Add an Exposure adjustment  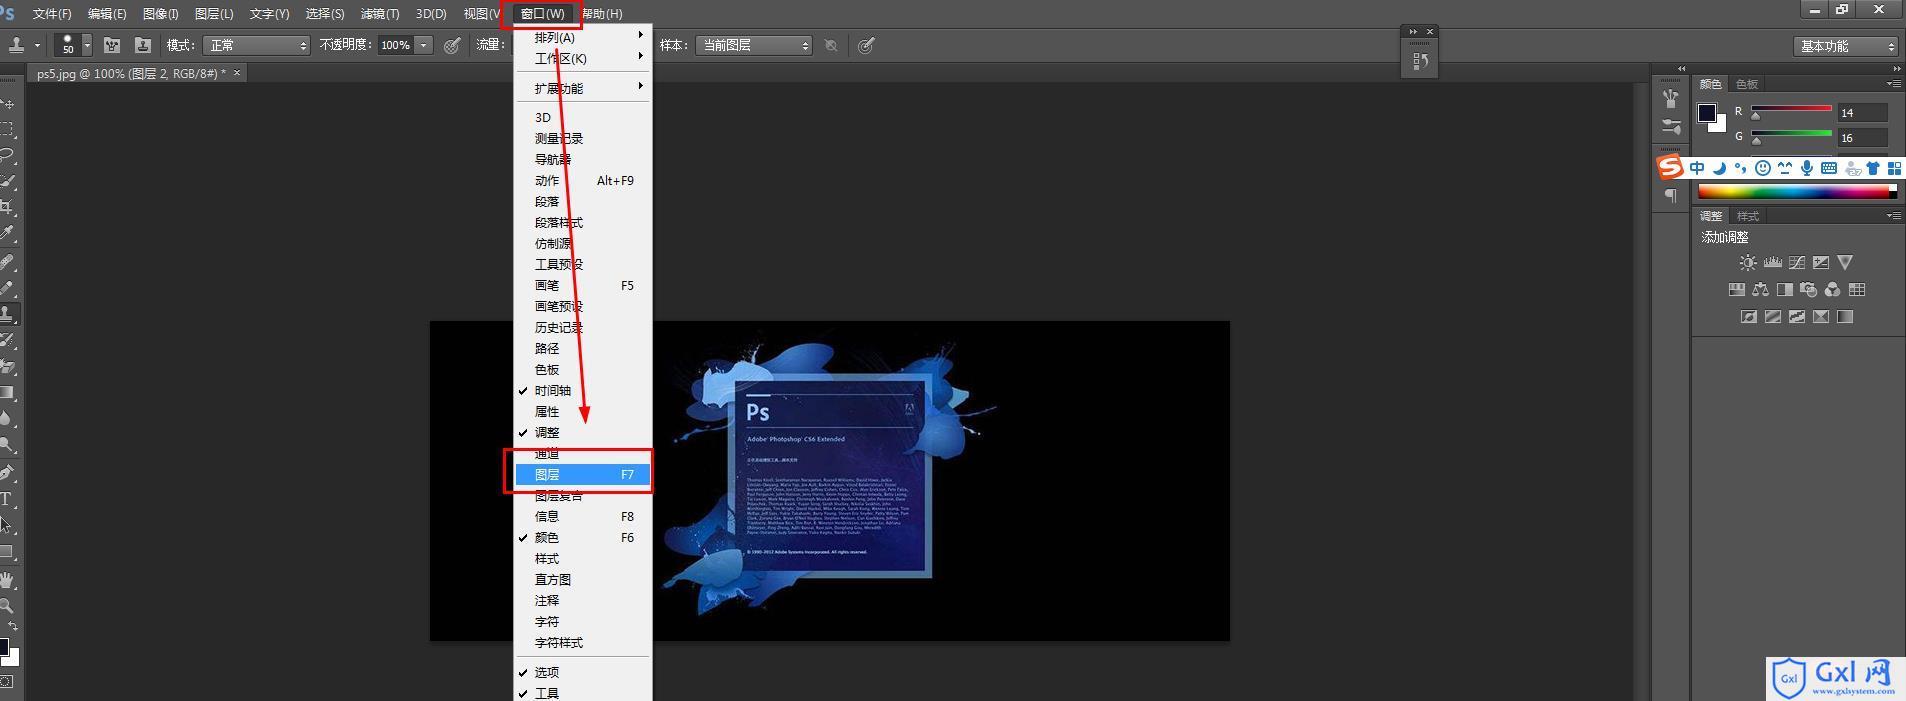click(x=1821, y=263)
